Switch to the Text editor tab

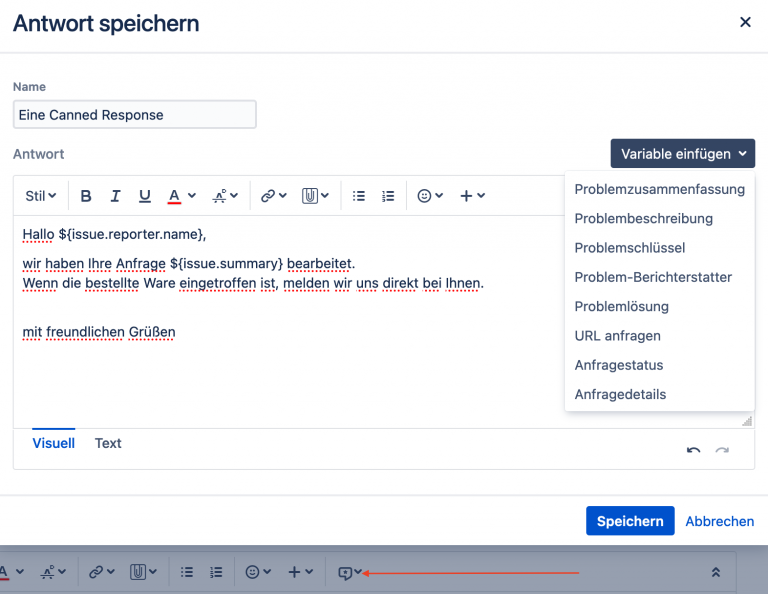click(108, 443)
